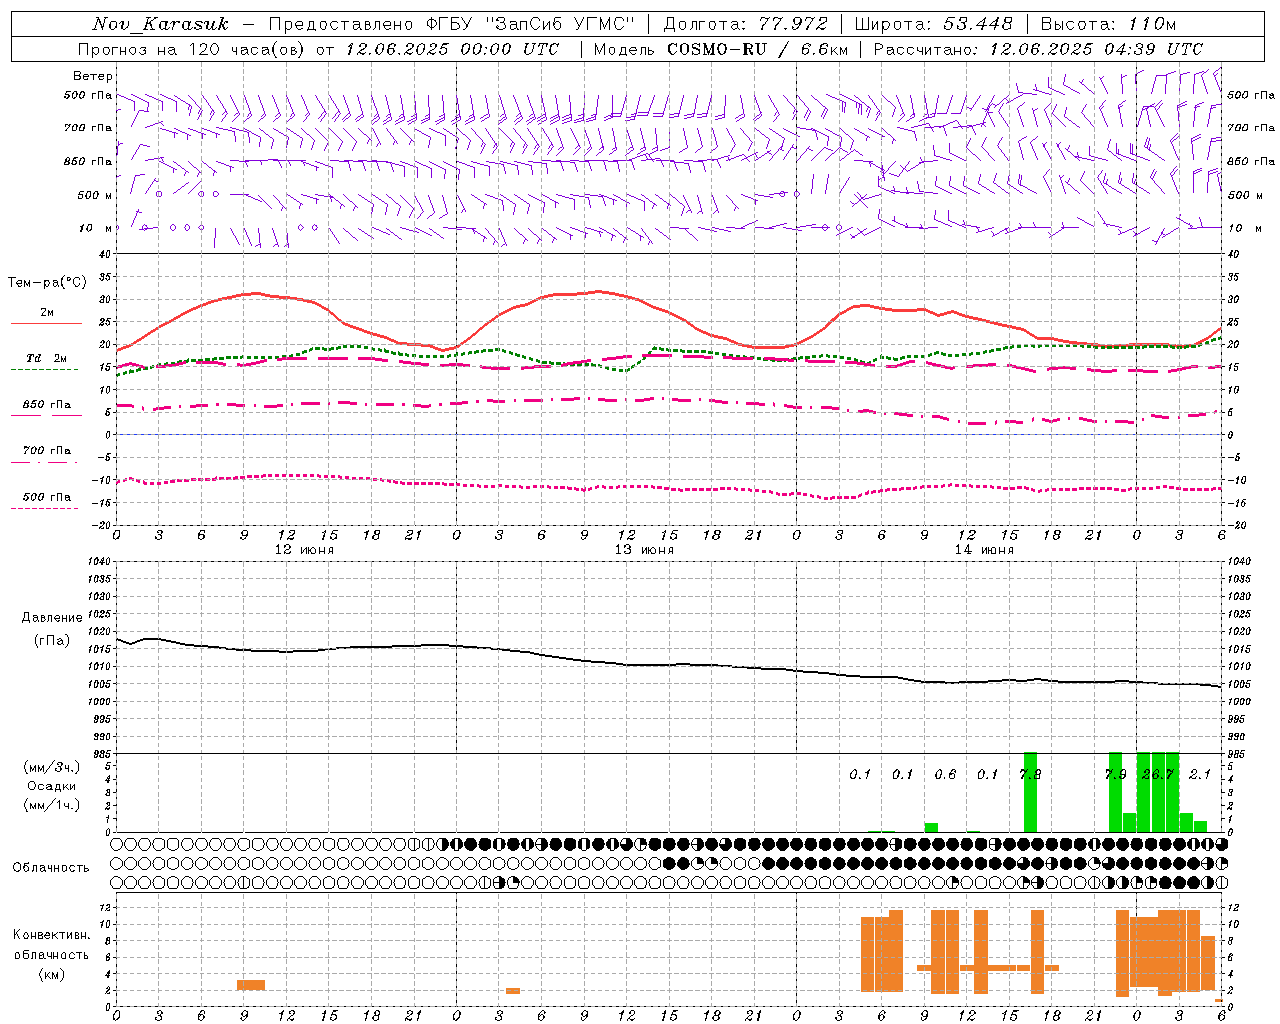
Task: Click the 0.6 precipitation amount
Action: [945, 775]
